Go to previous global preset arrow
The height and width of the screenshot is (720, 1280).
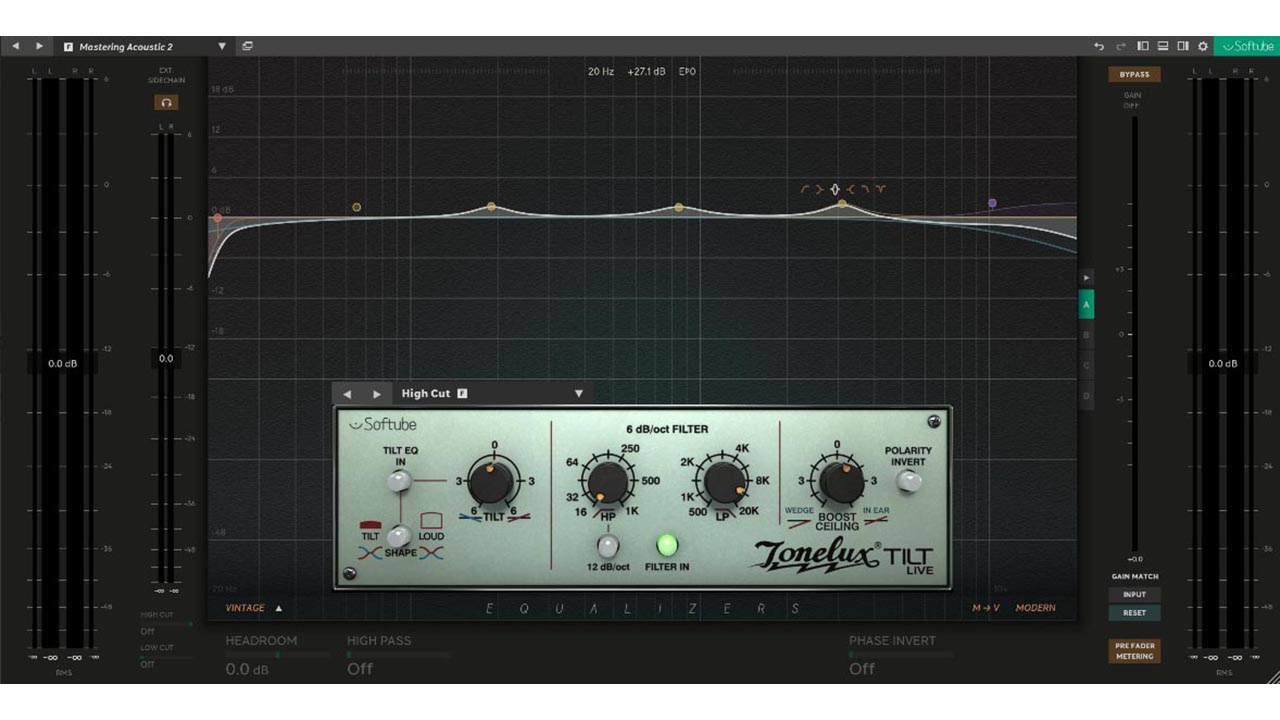pos(15,46)
